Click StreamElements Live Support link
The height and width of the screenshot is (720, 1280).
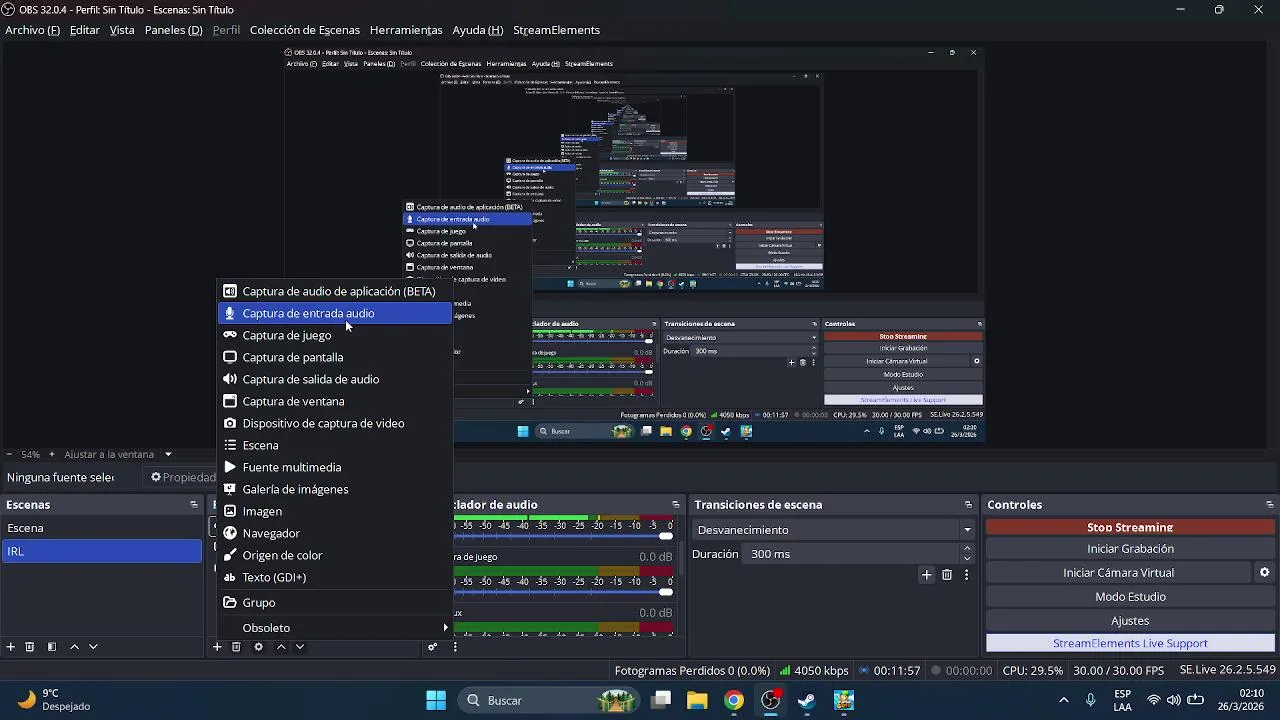pos(1130,644)
